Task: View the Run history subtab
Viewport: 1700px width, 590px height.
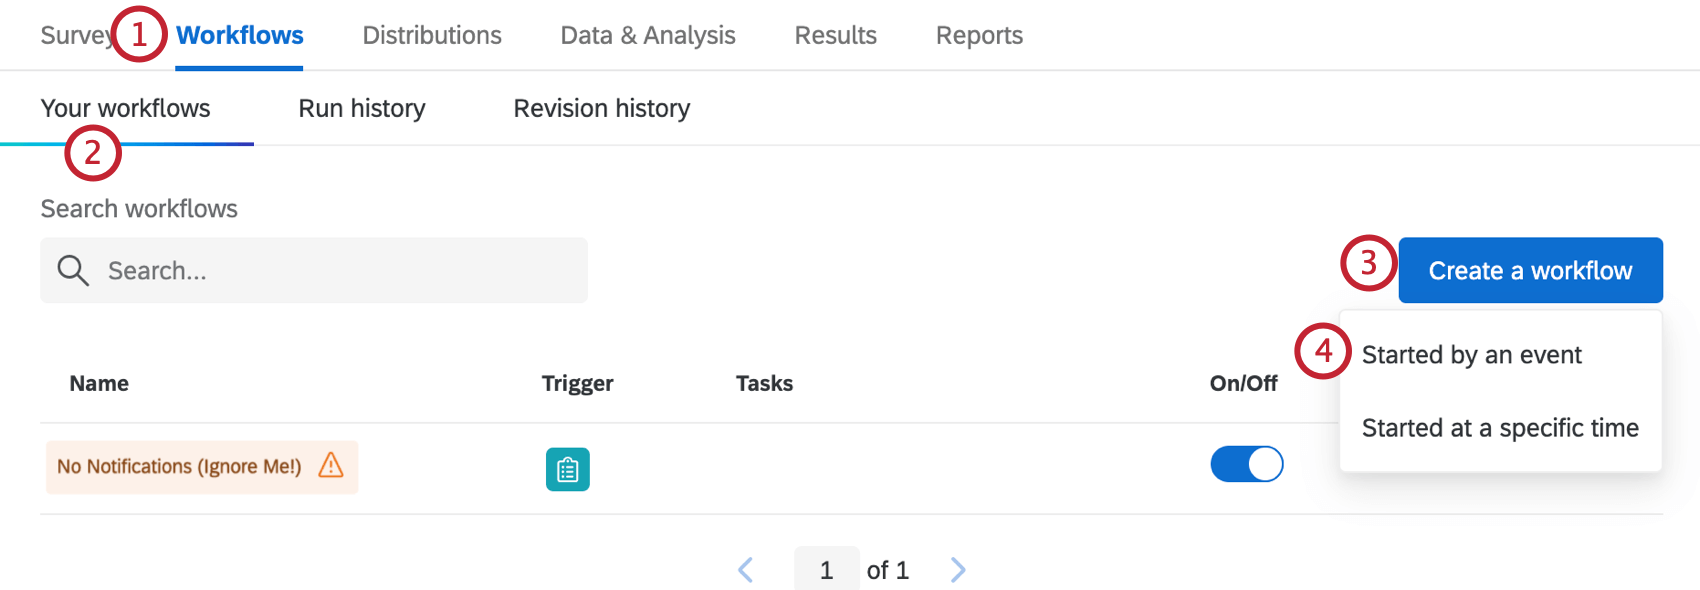Action: 362,108
